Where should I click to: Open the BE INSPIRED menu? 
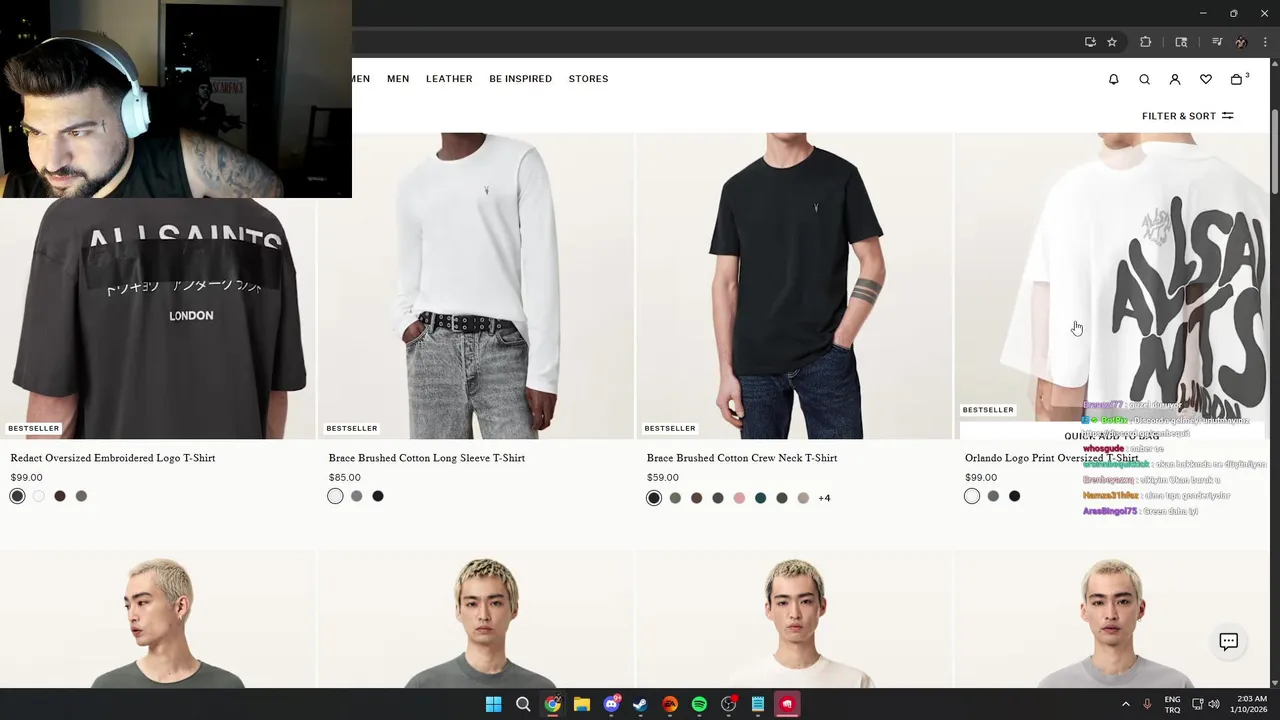click(520, 79)
